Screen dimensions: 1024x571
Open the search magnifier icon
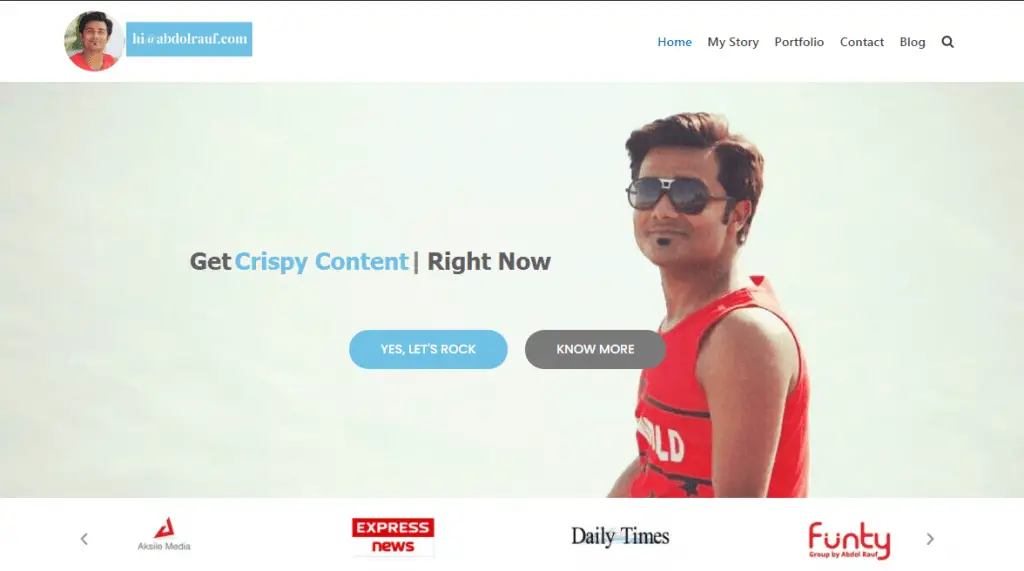pos(948,42)
